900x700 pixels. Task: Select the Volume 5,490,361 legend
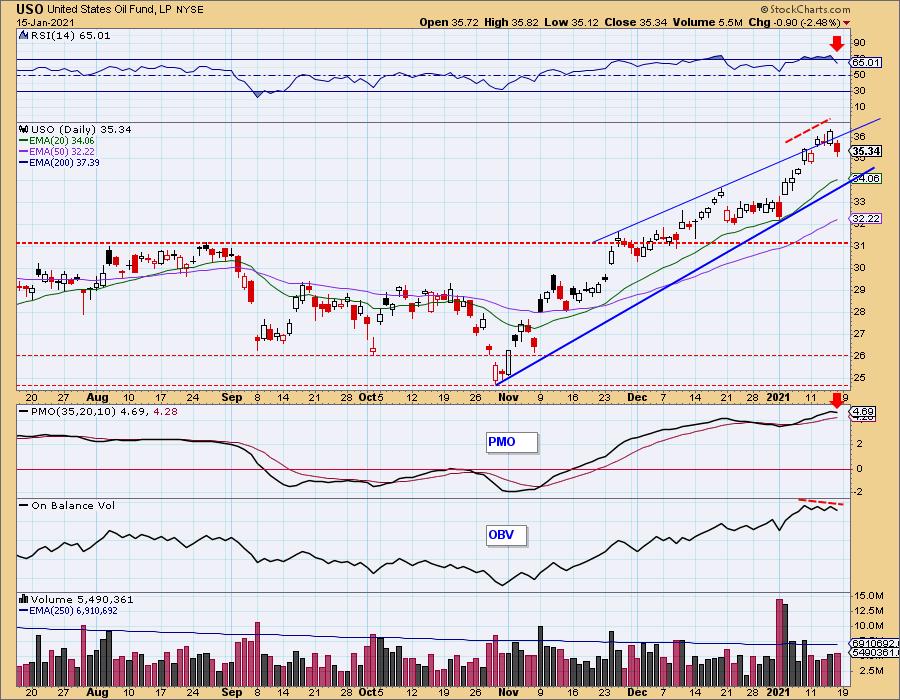(82, 600)
